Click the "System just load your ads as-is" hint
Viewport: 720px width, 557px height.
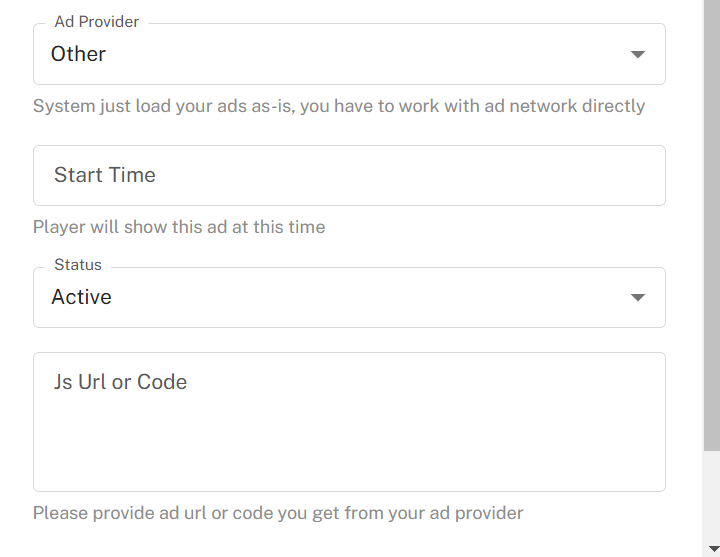click(x=162, y=106)
